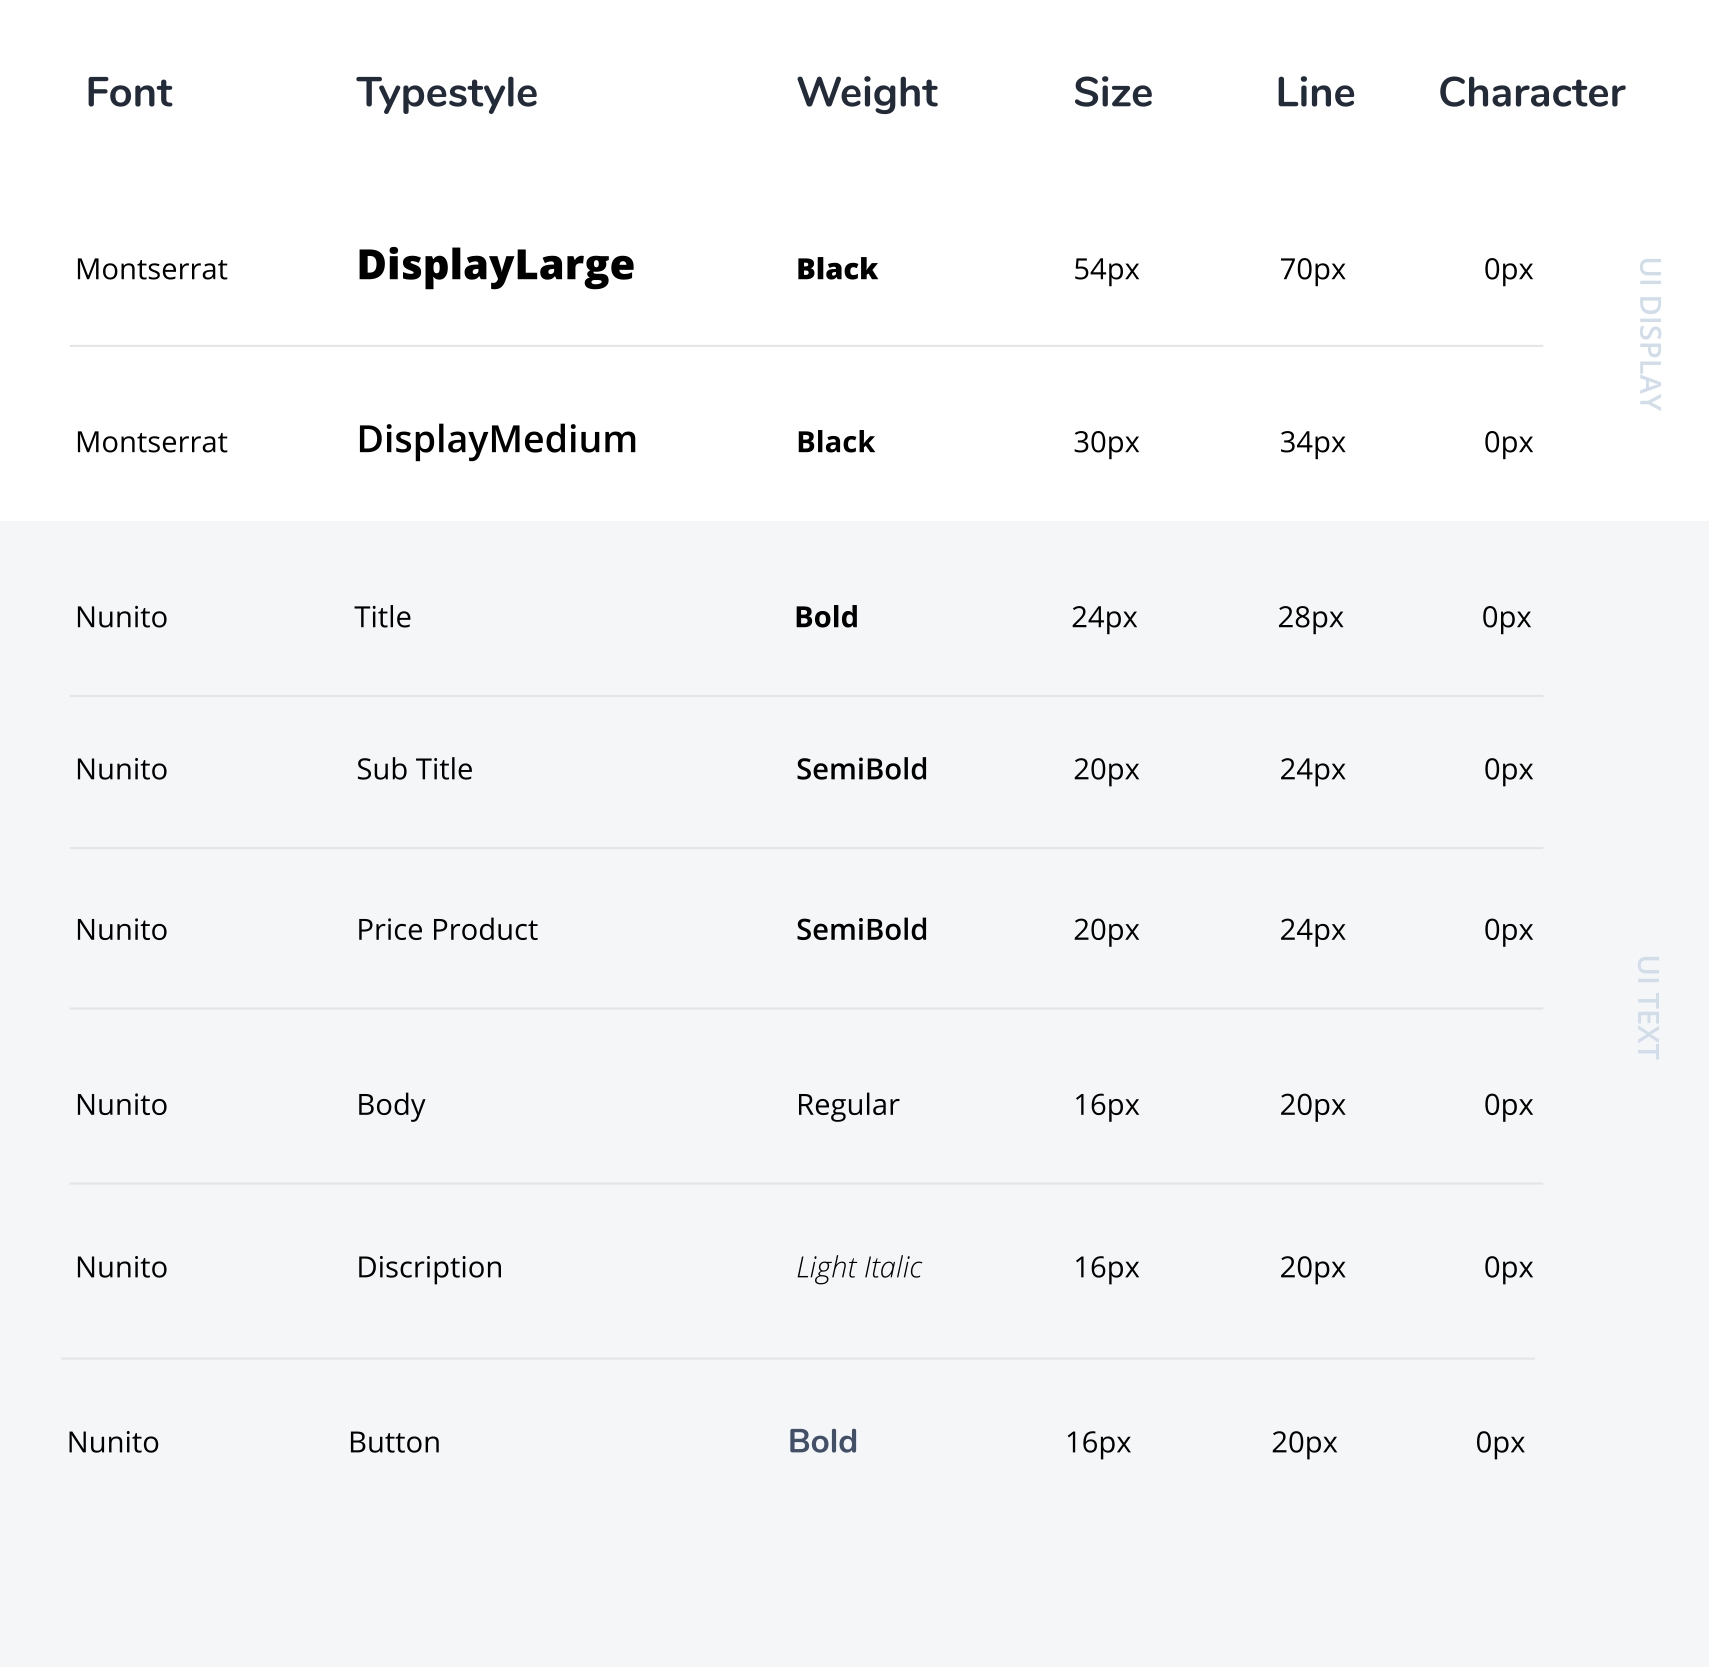Click the Sub Title typestyle label
The image size is (1709, 1667).
click(x=414, y=769)
